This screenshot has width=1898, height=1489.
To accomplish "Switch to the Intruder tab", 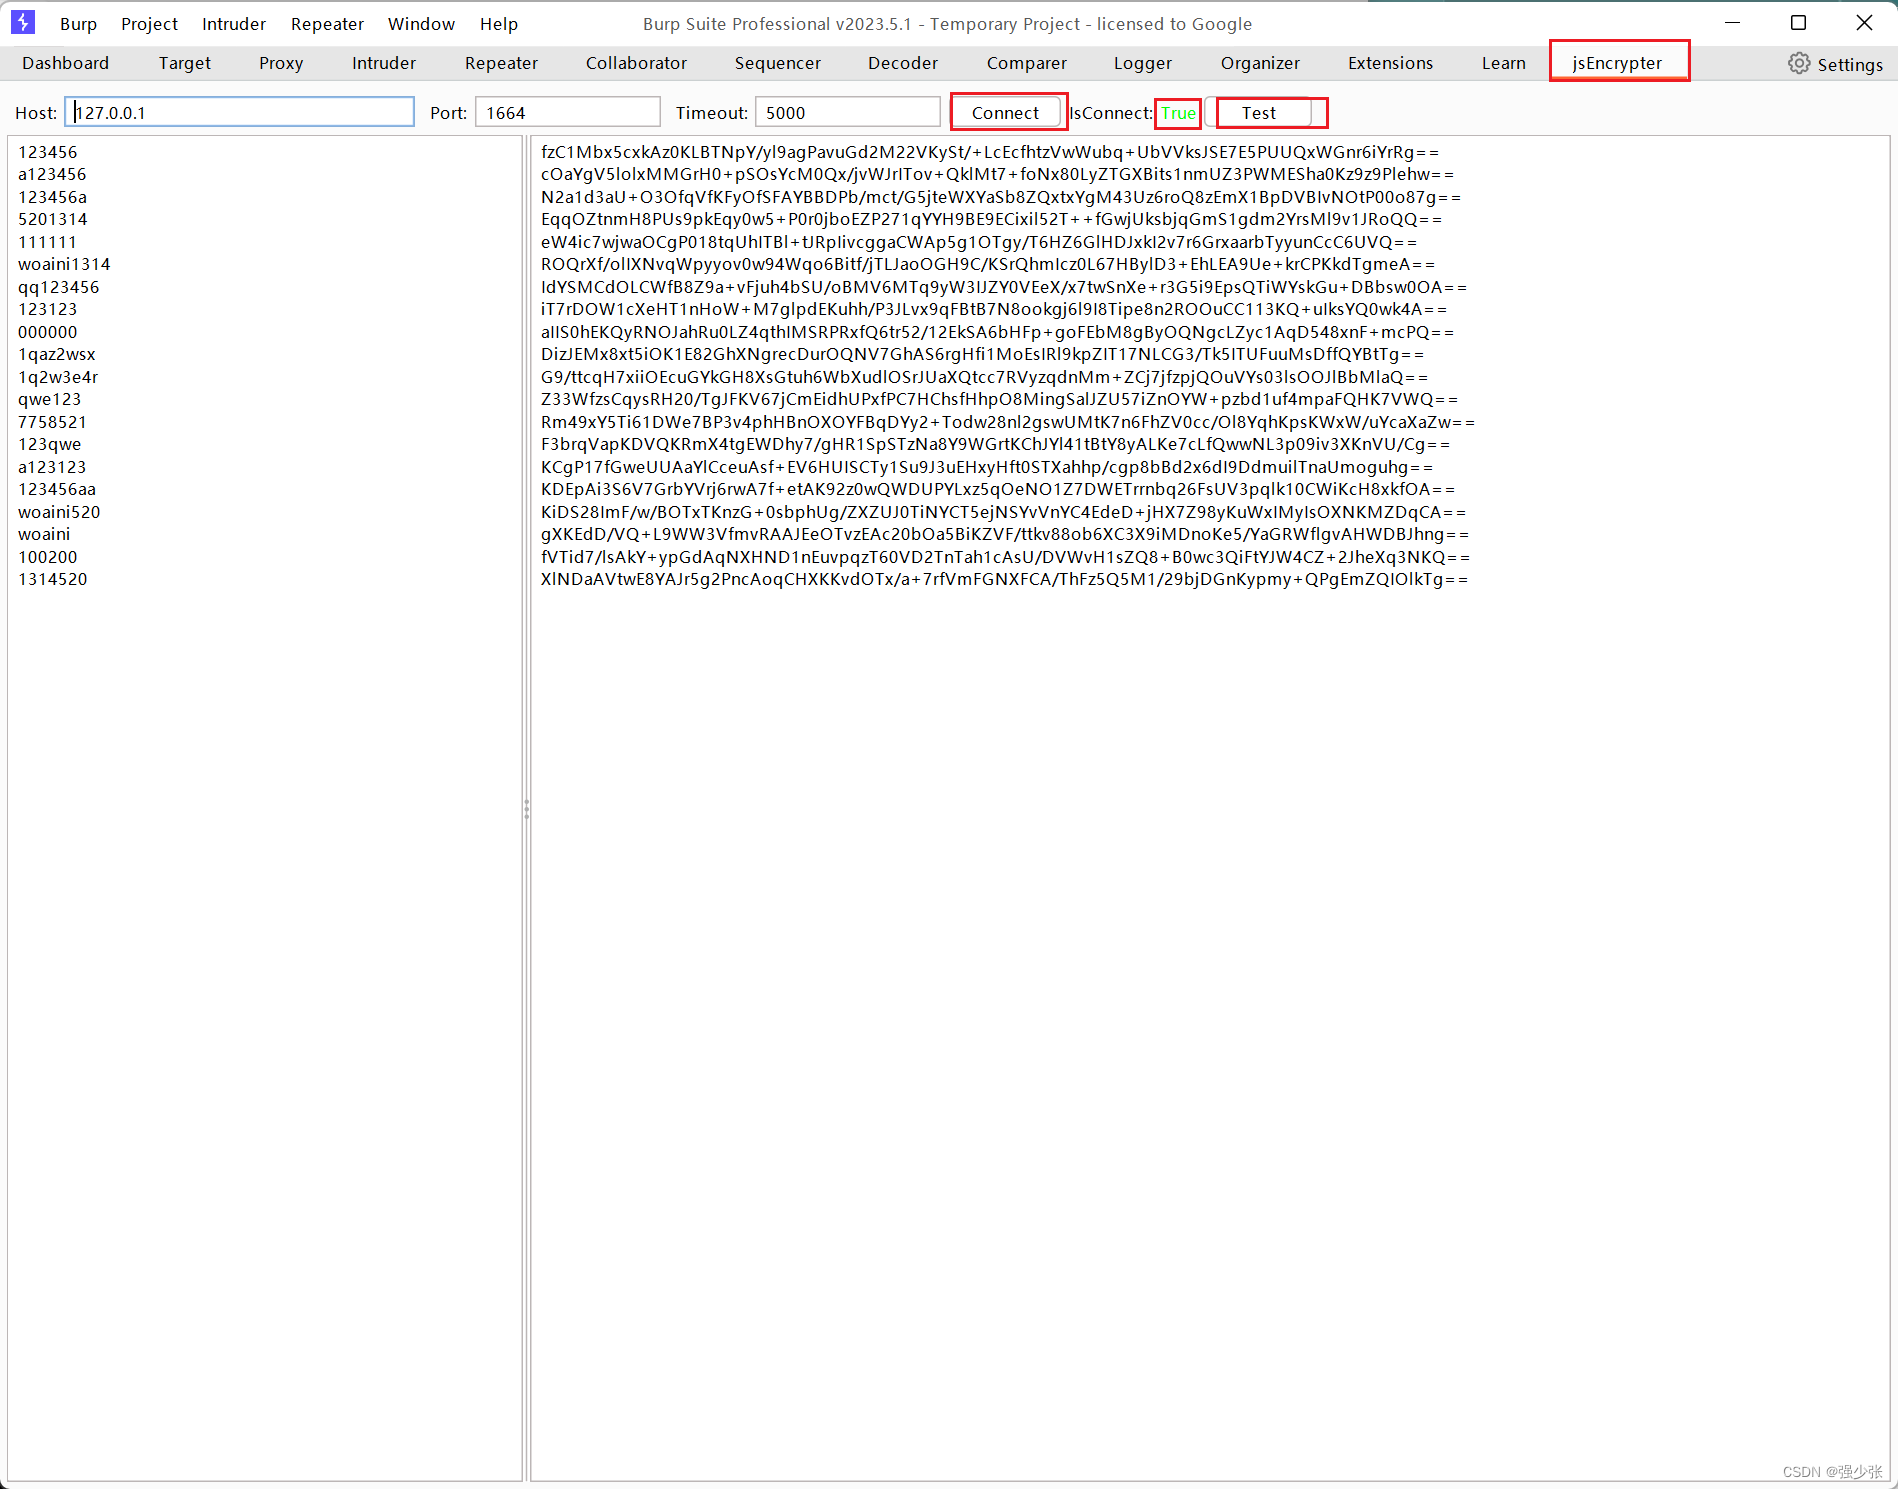I will pyautogui.click(x=384, y=63).
